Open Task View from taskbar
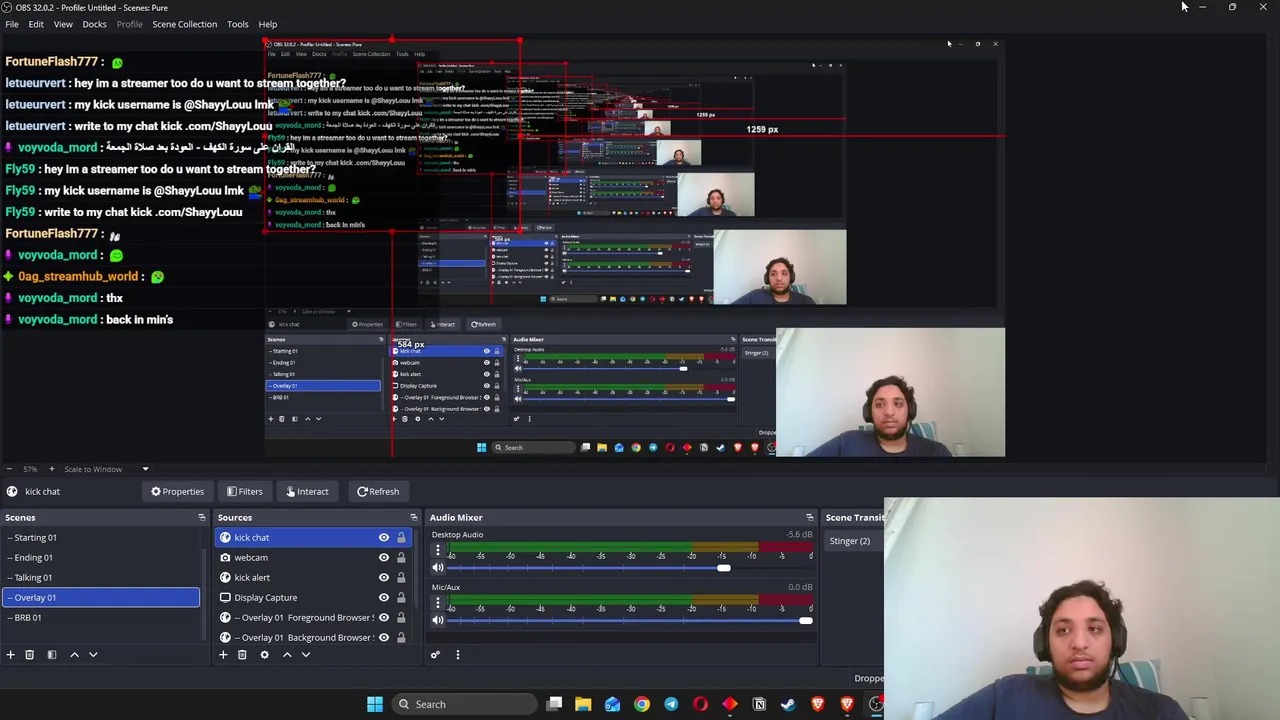The width and height of the screenshot is (1280, 720). 554,704
